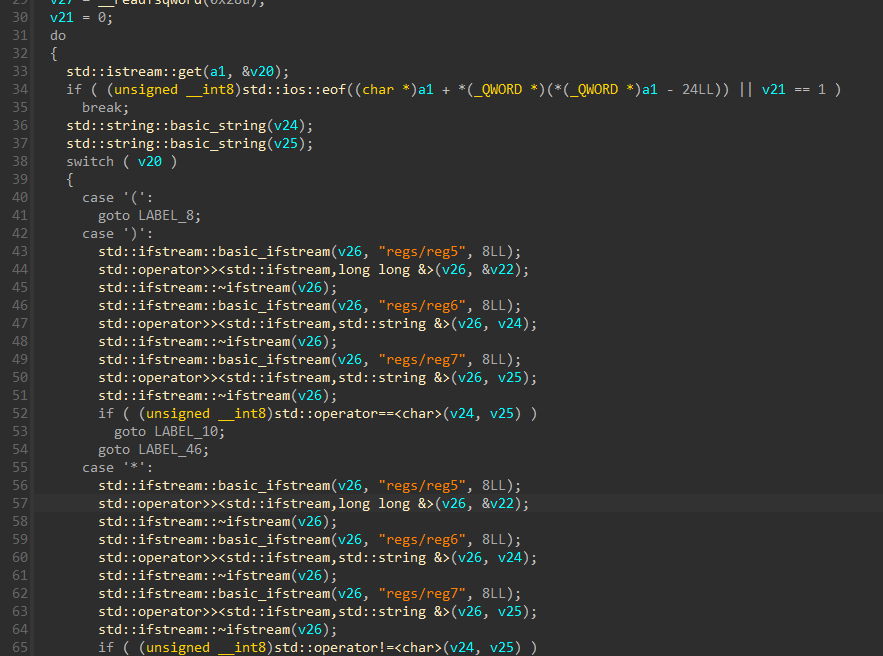883x656 pixels.
Task: Click "std::operator!=<char>" on line 65
Action: pos(358,648)
